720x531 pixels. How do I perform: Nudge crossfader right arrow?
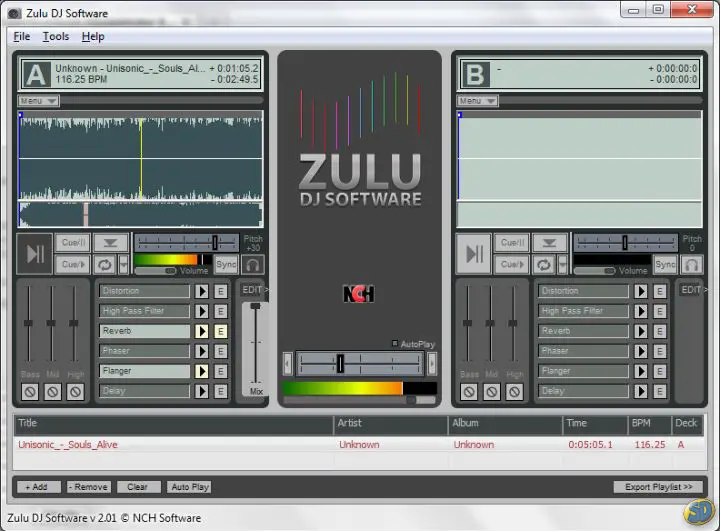[x=432, y=364]
